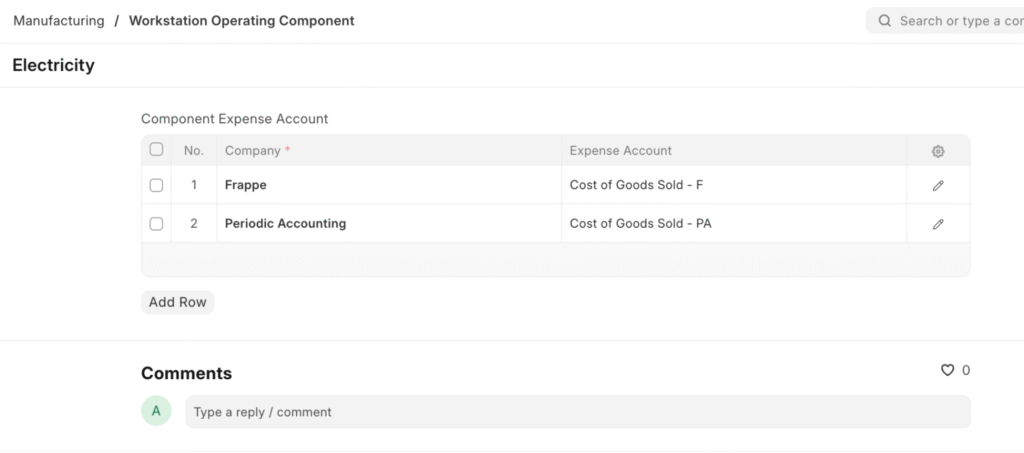Select the Periodic Accounting row checkbox
The height and width of the screenshot is (453, 1024).
pos(156,224)
